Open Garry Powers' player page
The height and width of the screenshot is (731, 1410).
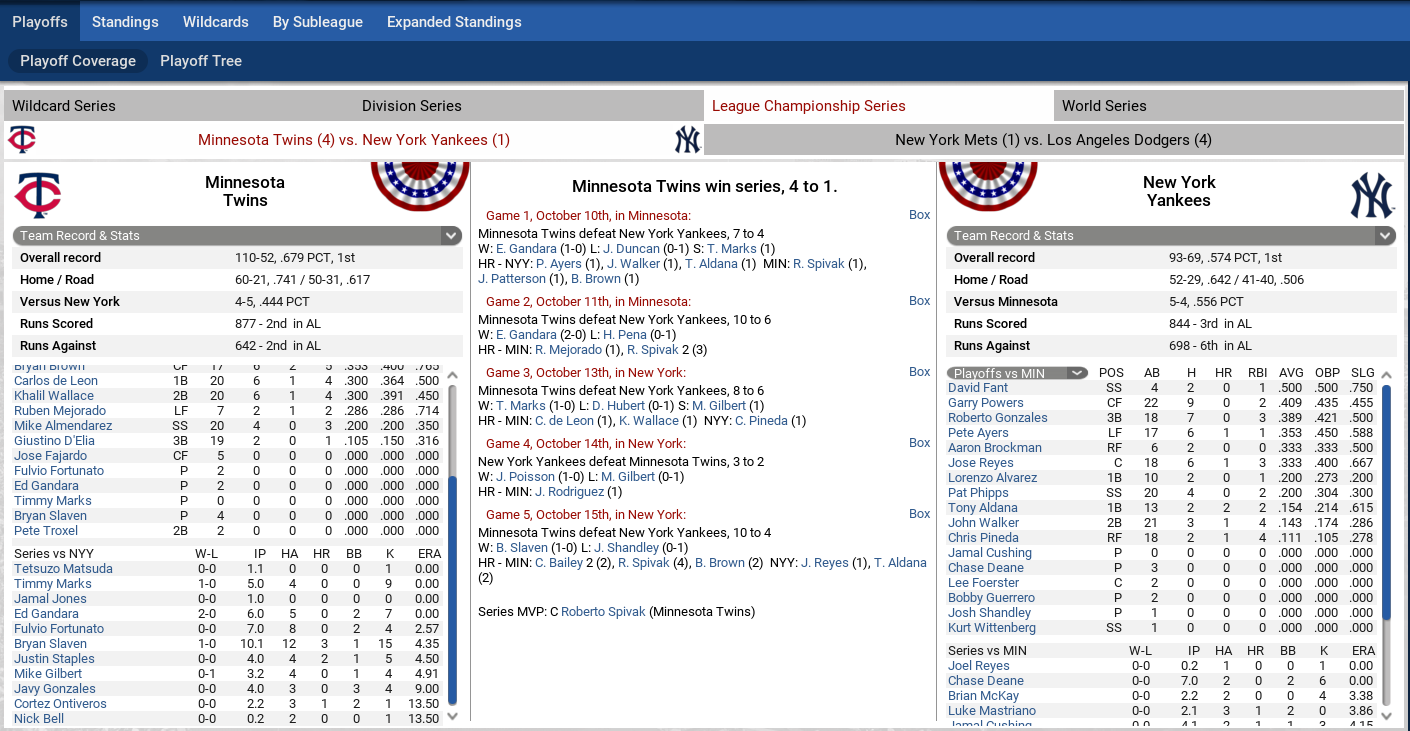click(x=986, y=403)
